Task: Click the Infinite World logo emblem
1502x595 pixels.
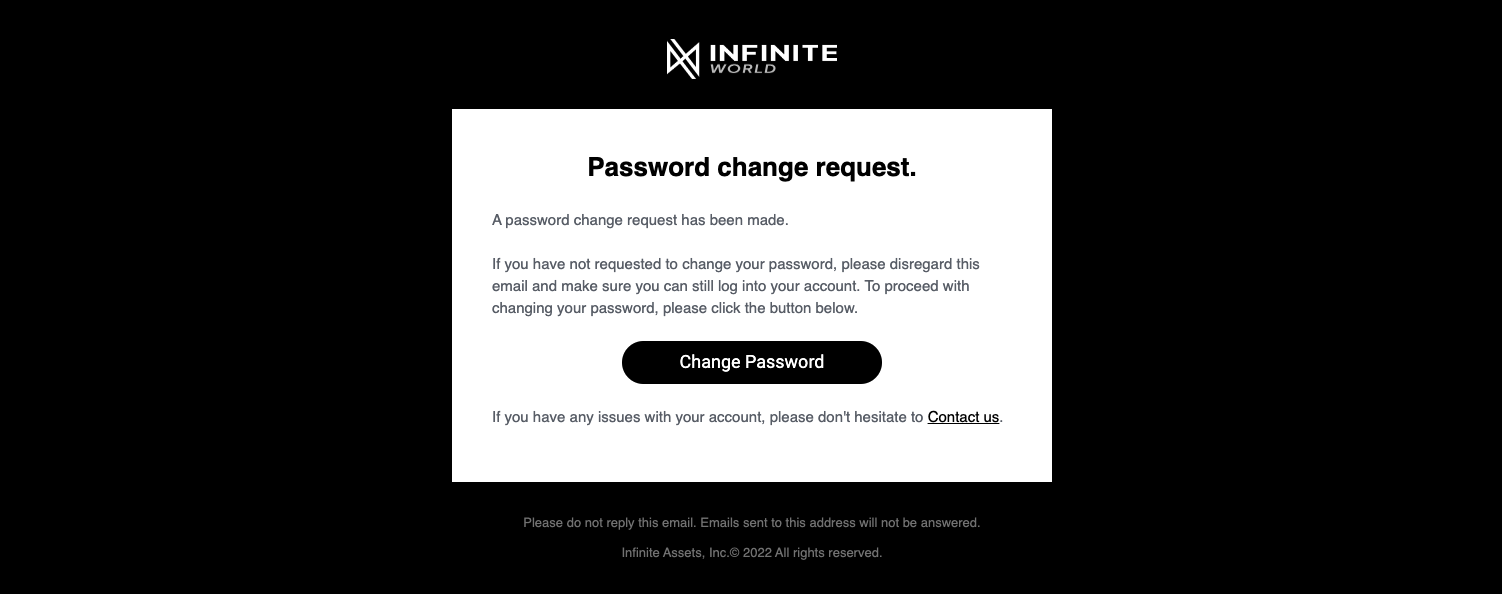Action: pyautogui.click(x=683, y=58)
